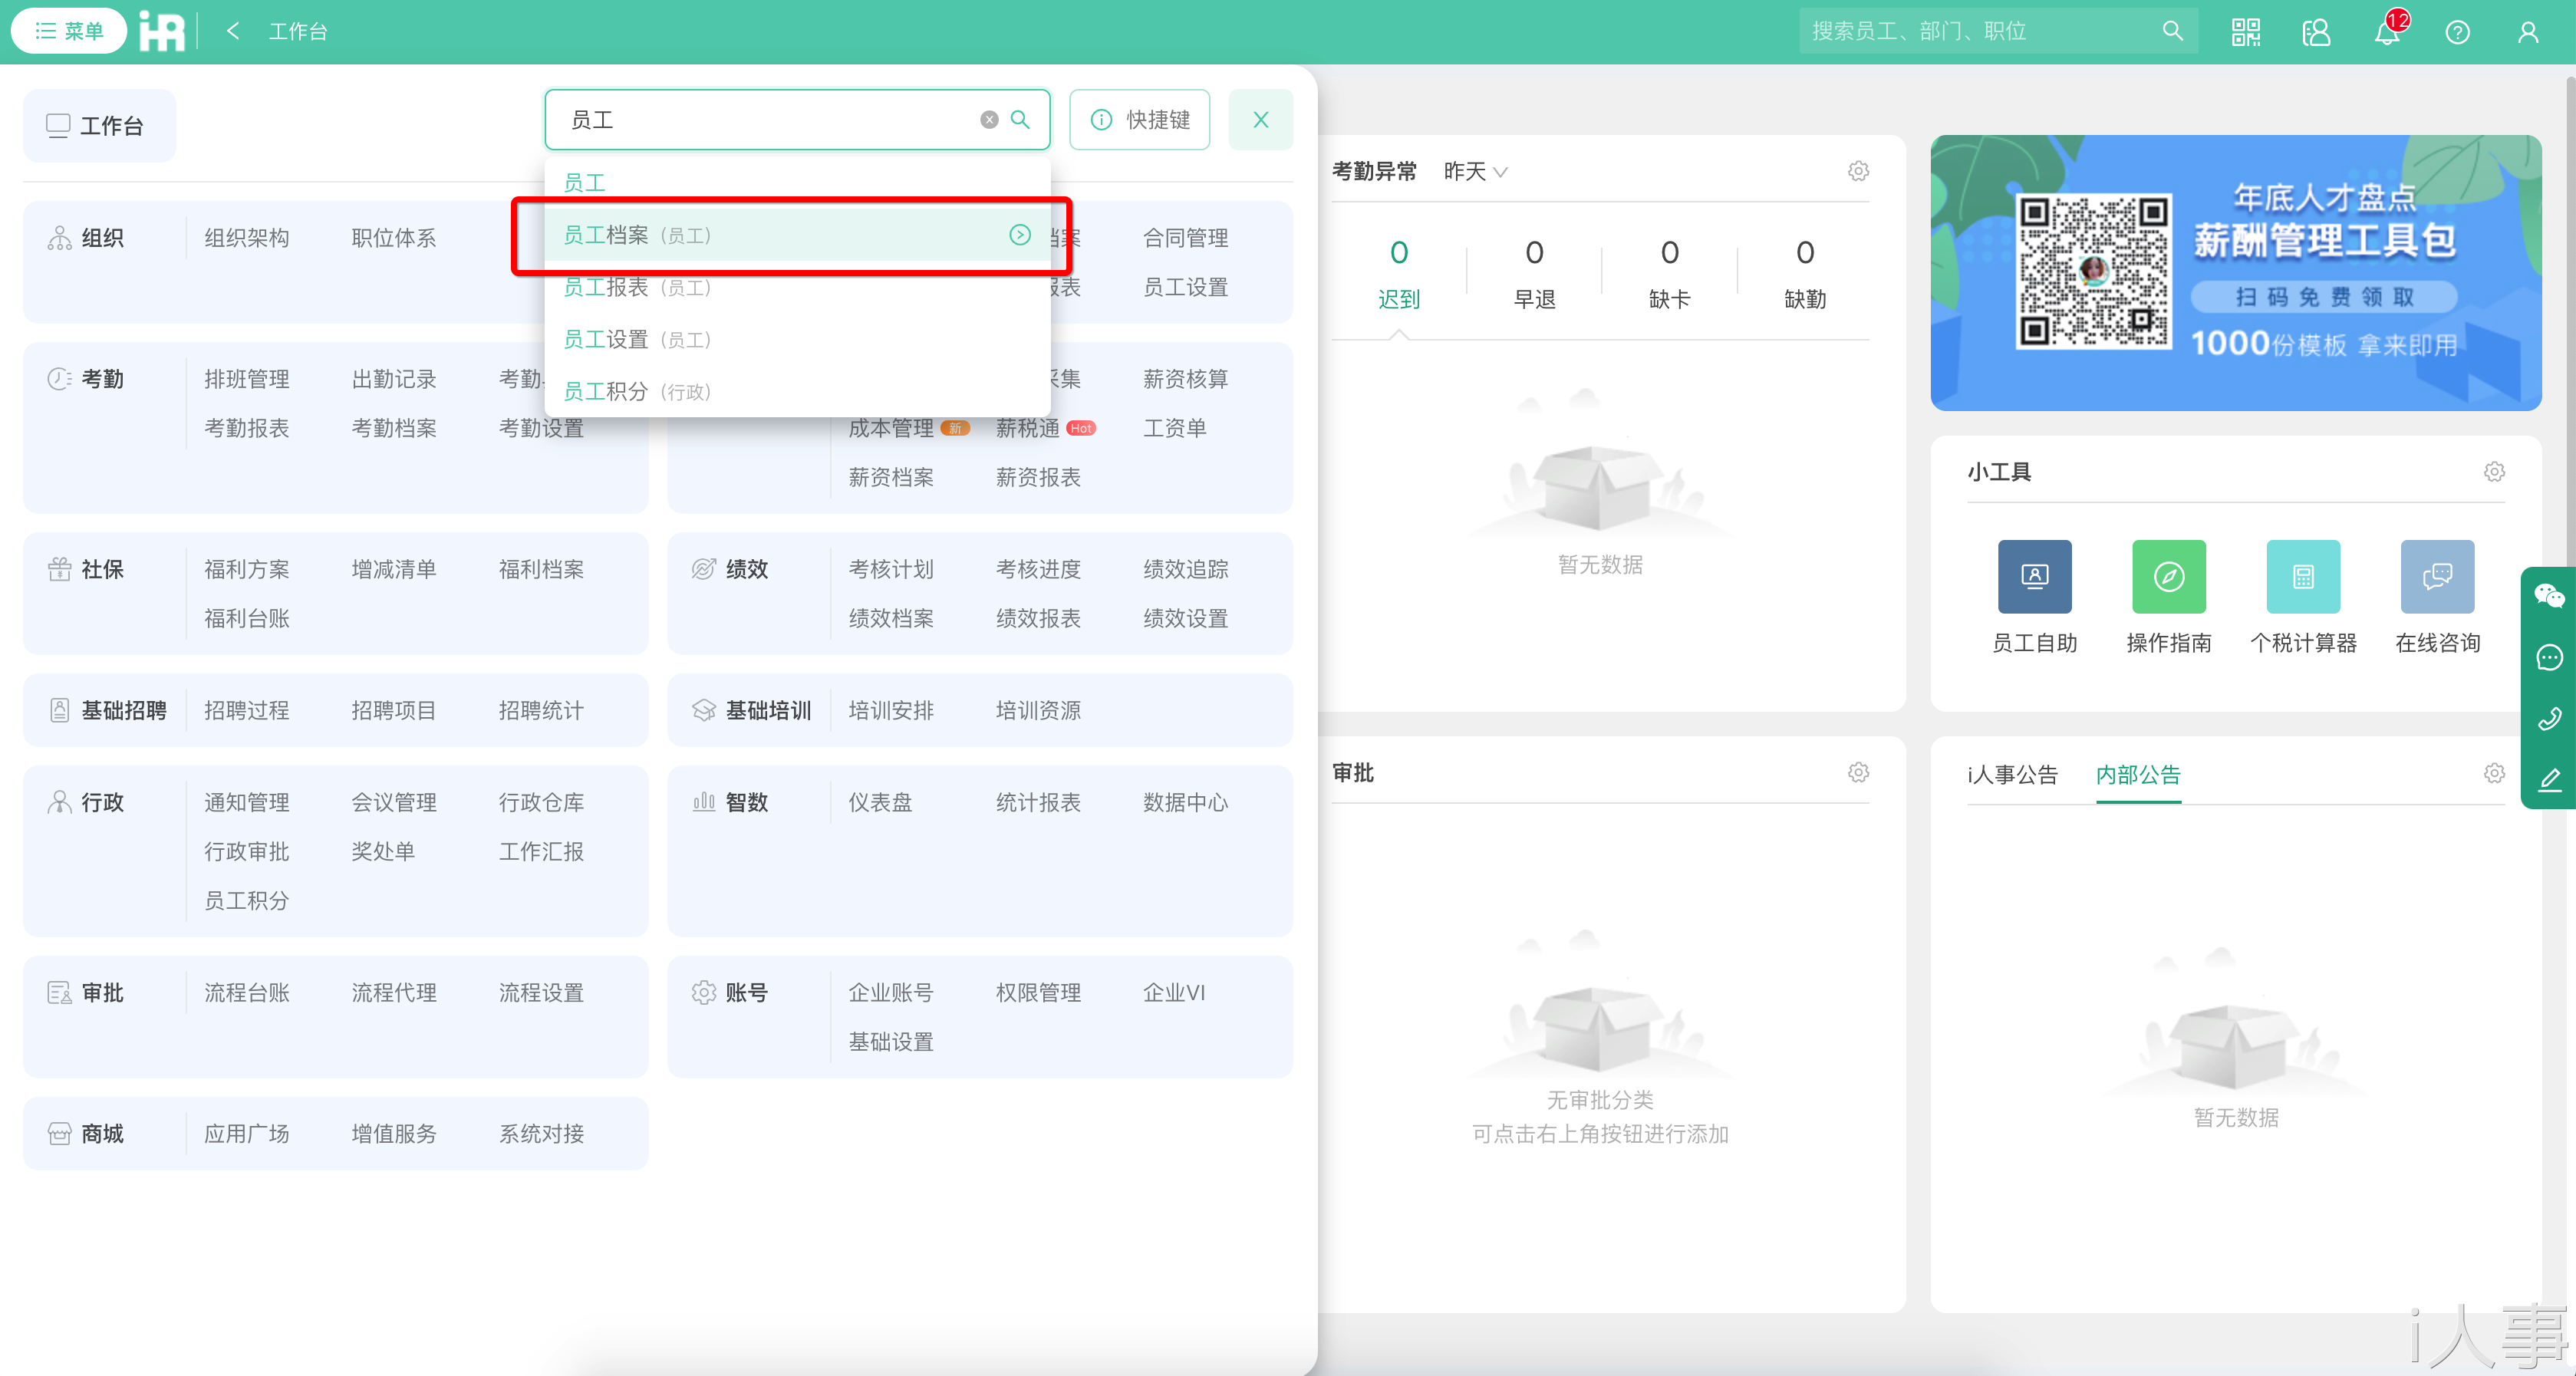Screen dimensions: 2576x1376
Task: Open 员工自助 tool icon
Action: click(x=2034, y=576)
